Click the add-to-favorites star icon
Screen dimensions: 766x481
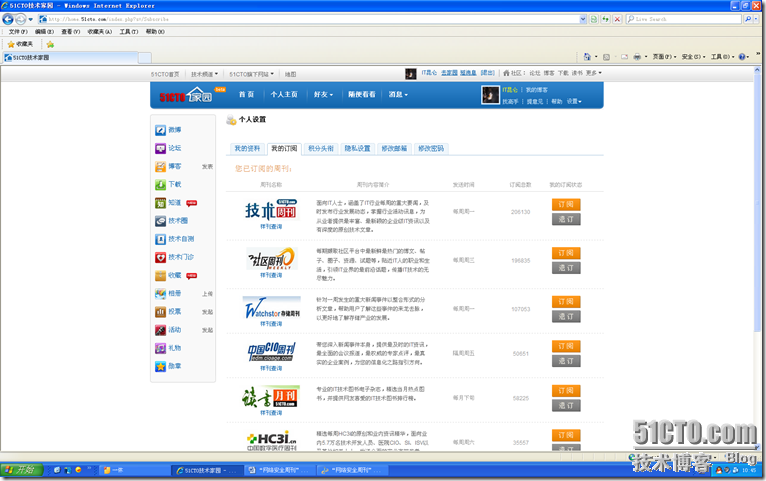(50, 44)
